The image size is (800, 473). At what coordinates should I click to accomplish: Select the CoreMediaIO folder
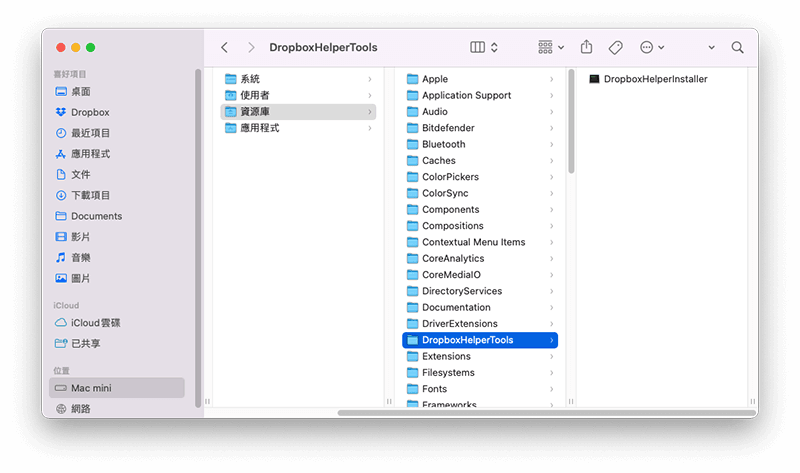[x=480, y=275]
